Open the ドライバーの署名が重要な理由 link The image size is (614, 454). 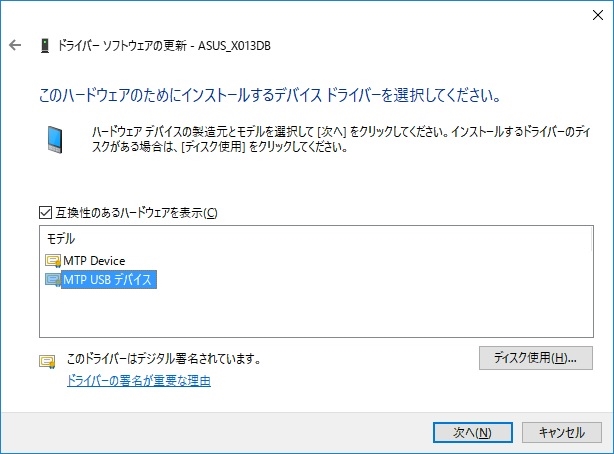coord(138,381)
